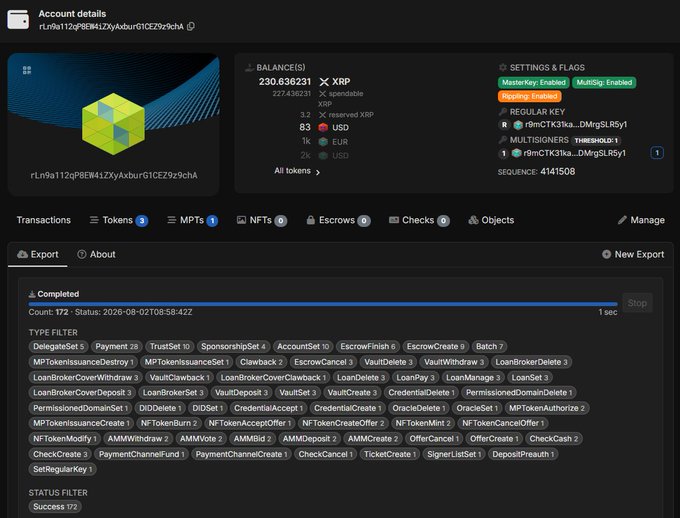The image size is (680, 518).
Task: Click the red USD token icon
Action: coord(323,128)
